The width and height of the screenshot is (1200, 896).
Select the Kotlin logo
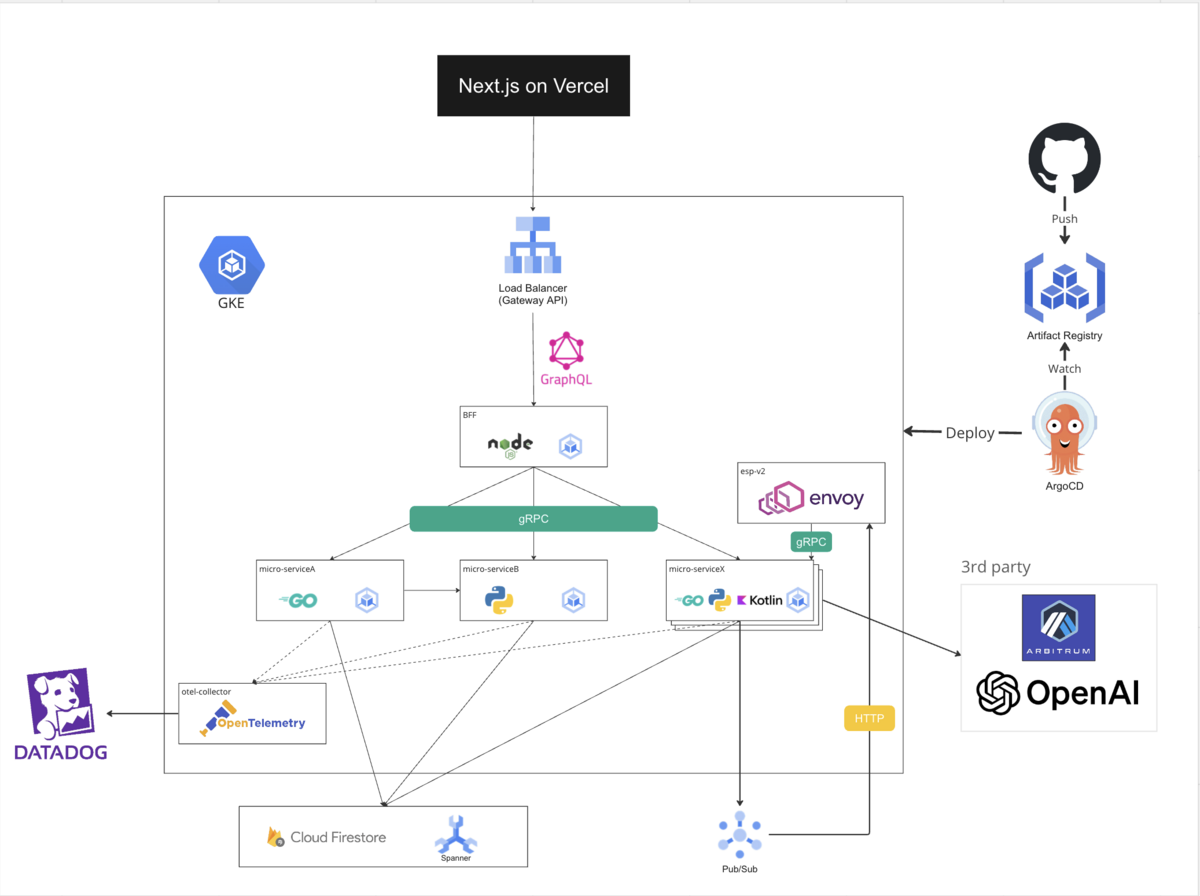759,600
